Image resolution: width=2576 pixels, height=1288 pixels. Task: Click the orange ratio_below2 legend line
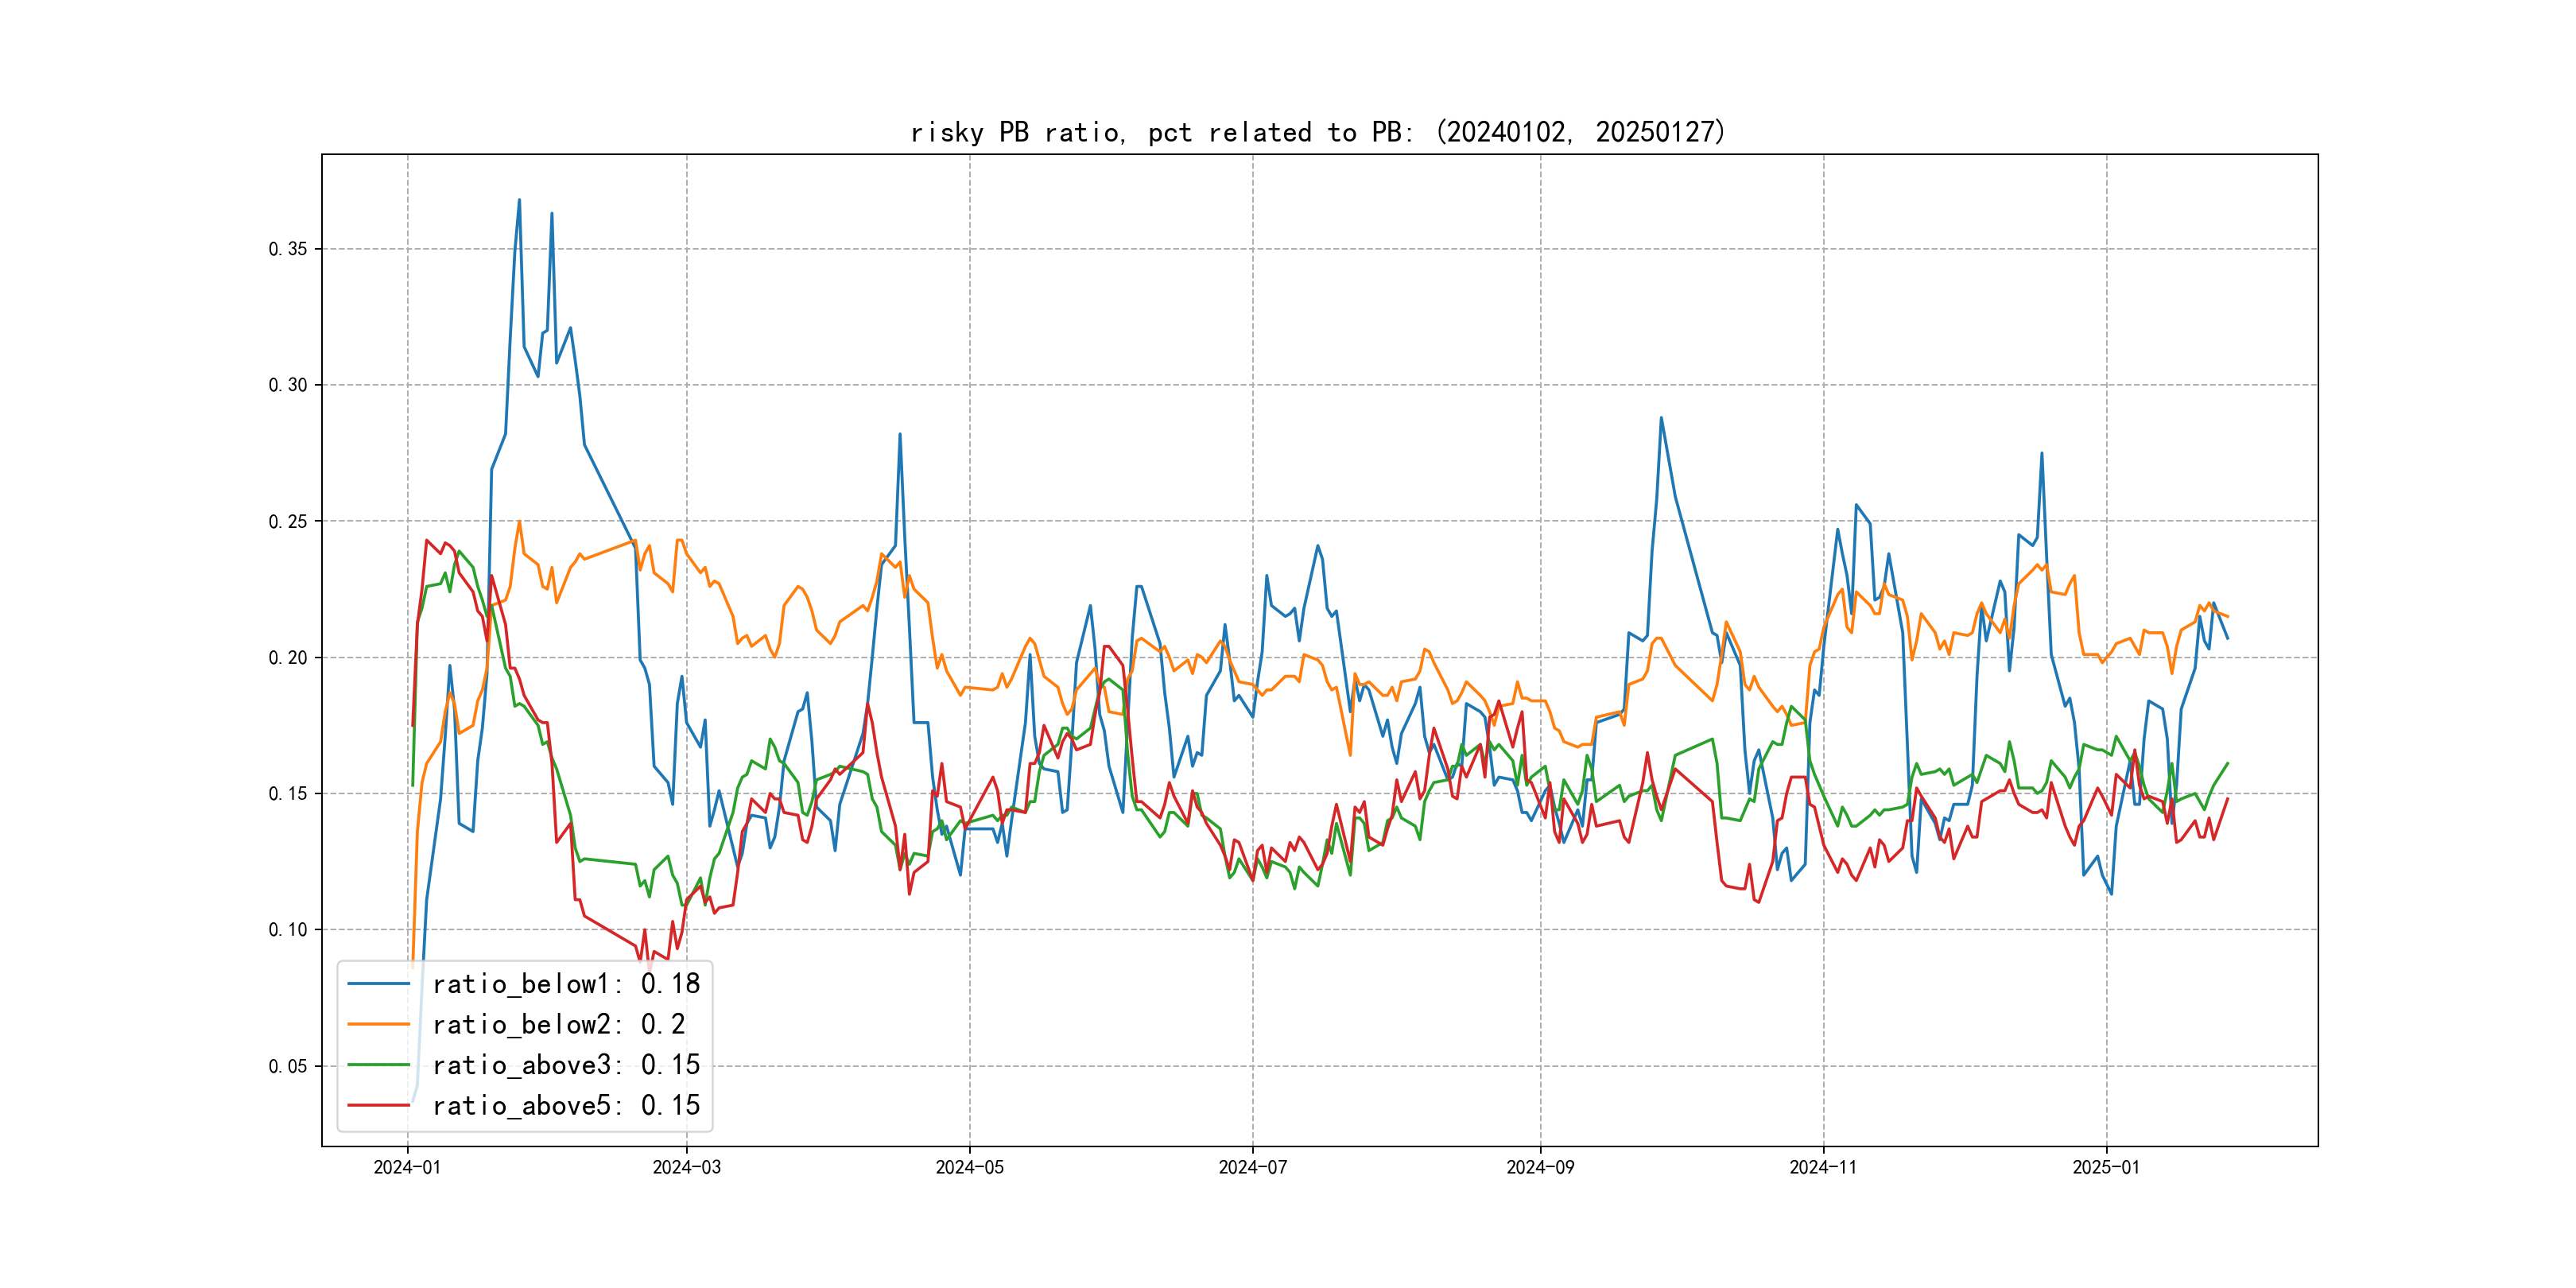tap(378, 1024)
